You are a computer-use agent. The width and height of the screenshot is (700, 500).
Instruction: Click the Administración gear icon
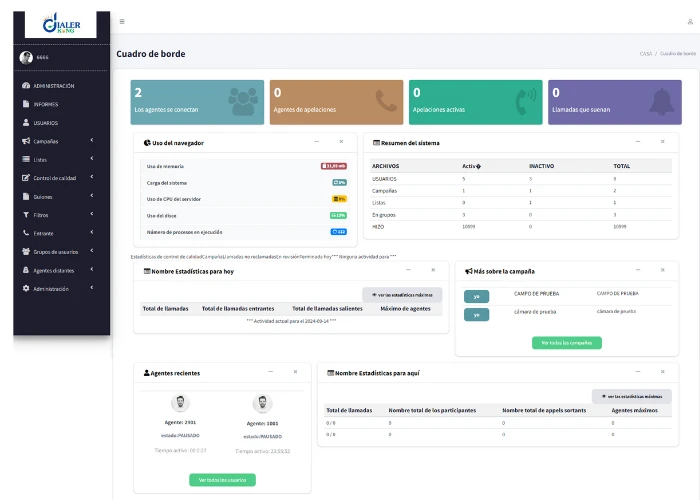tap(26, 288)
